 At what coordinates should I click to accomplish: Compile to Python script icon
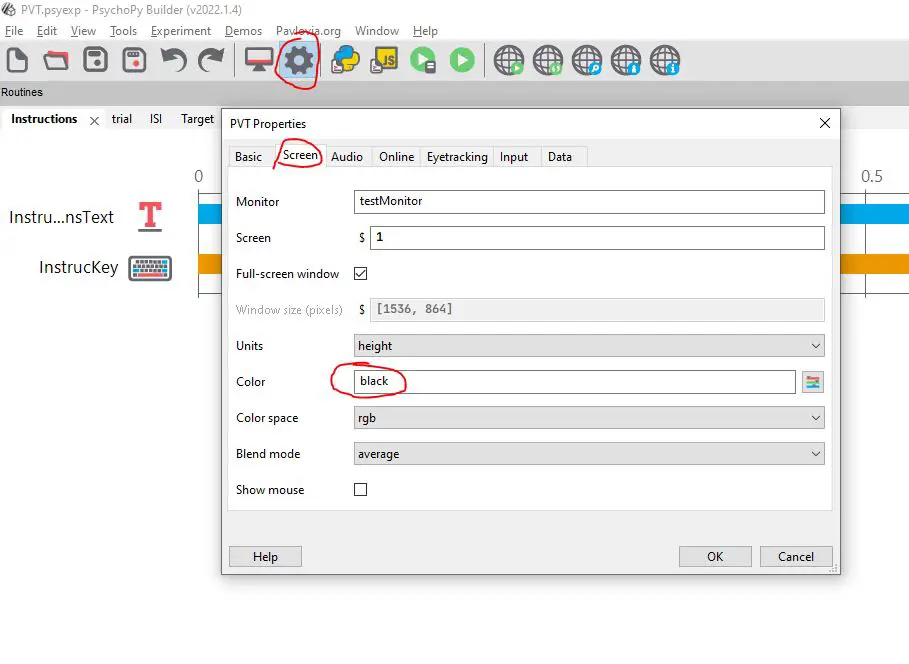click(346, 60)
